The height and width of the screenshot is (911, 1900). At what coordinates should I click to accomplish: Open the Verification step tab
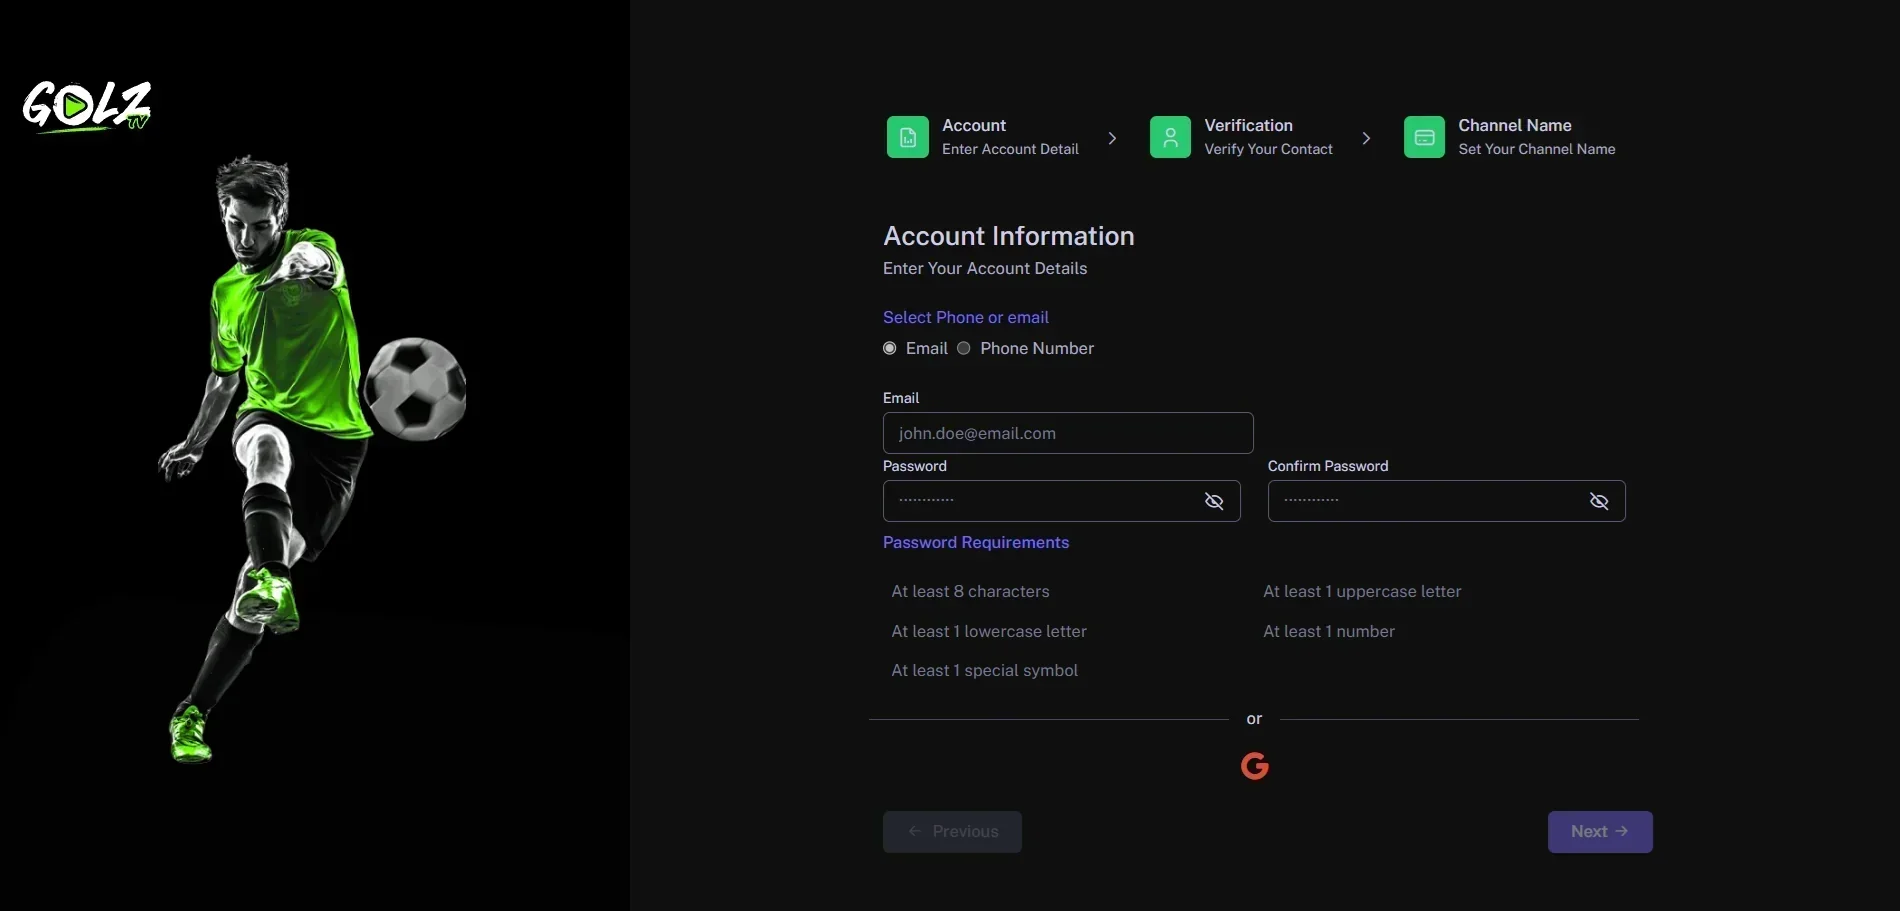tap(1267, 137)
